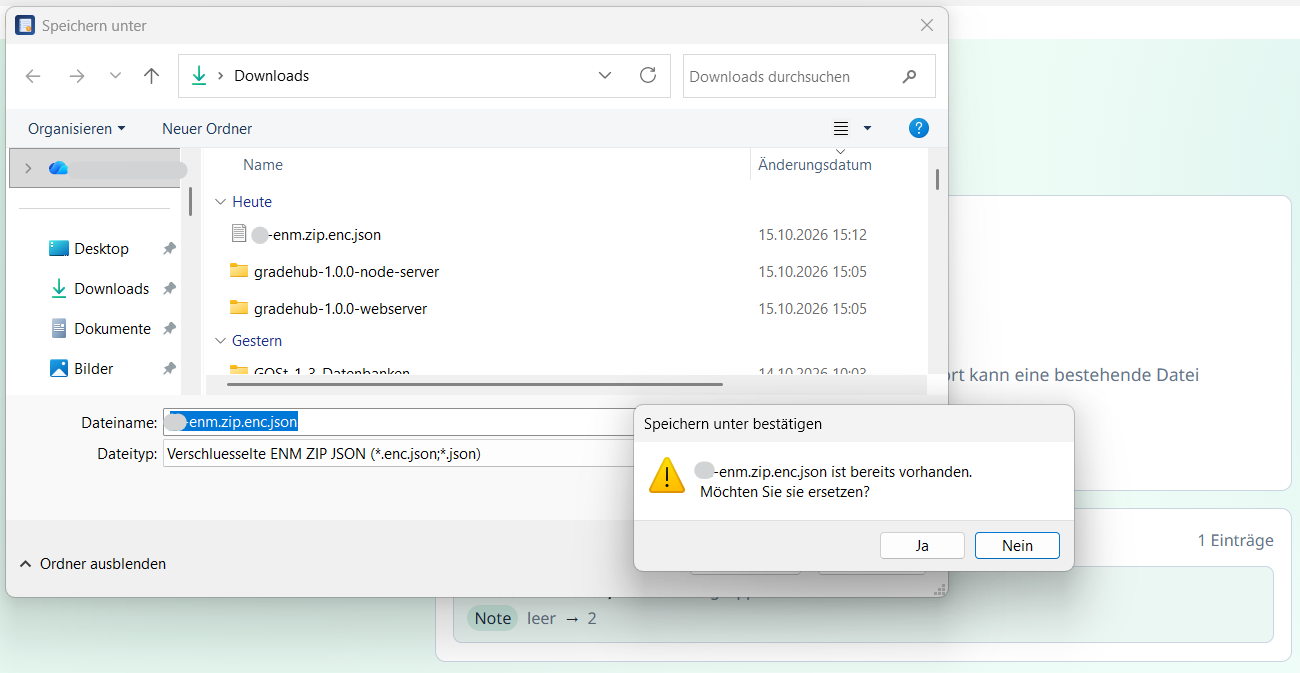Image resolution: width=1300 pixels, height=673 pixels.
Task: Click the pin icon next to Bilder
Action: coord(170,369)
